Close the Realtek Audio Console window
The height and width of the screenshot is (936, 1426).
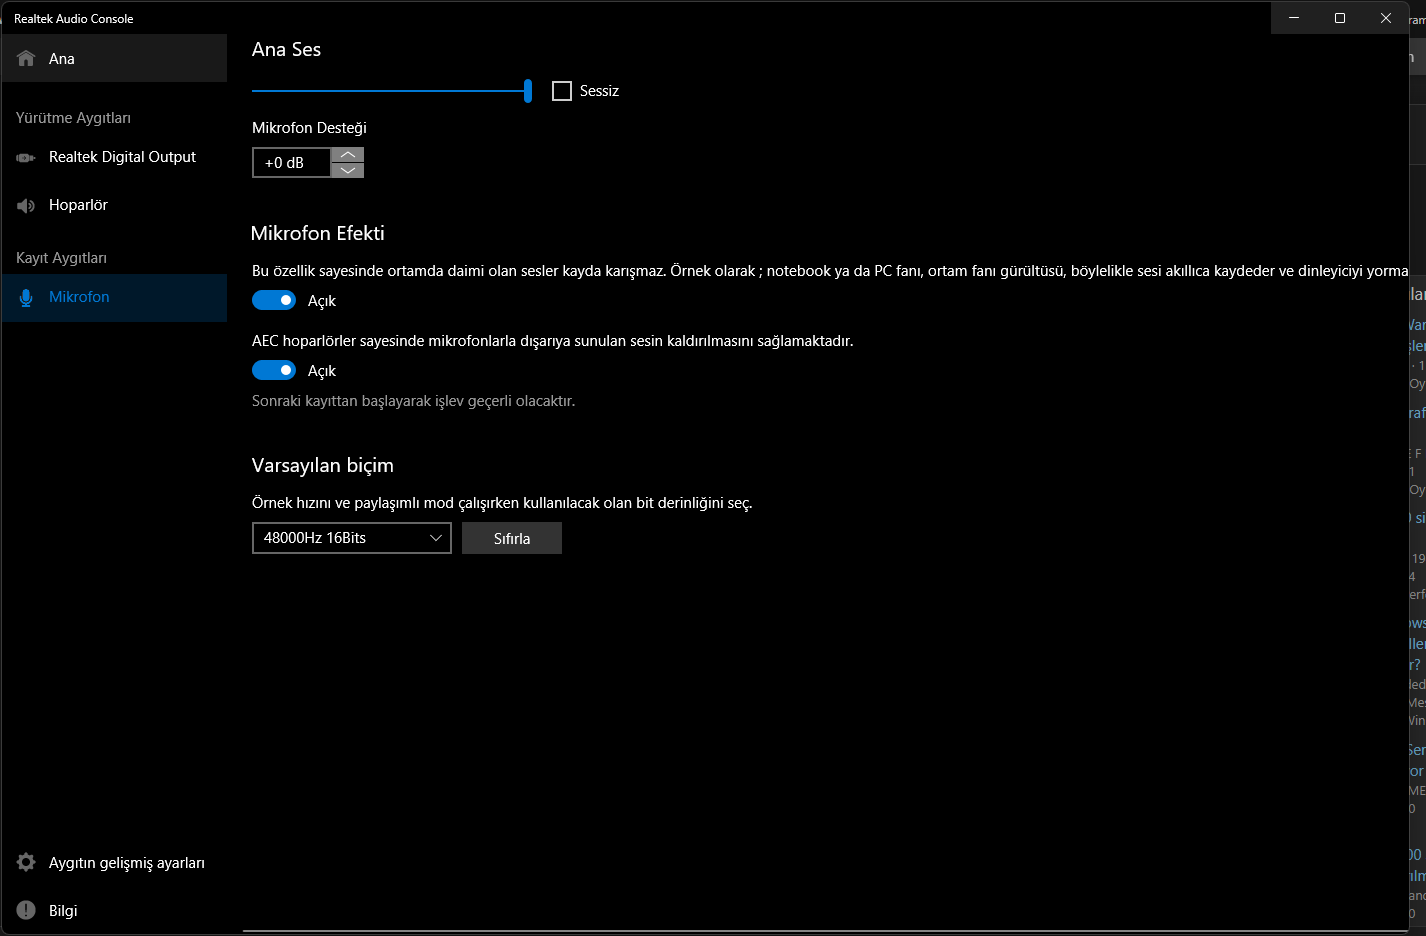click(x=1386, y=18)
